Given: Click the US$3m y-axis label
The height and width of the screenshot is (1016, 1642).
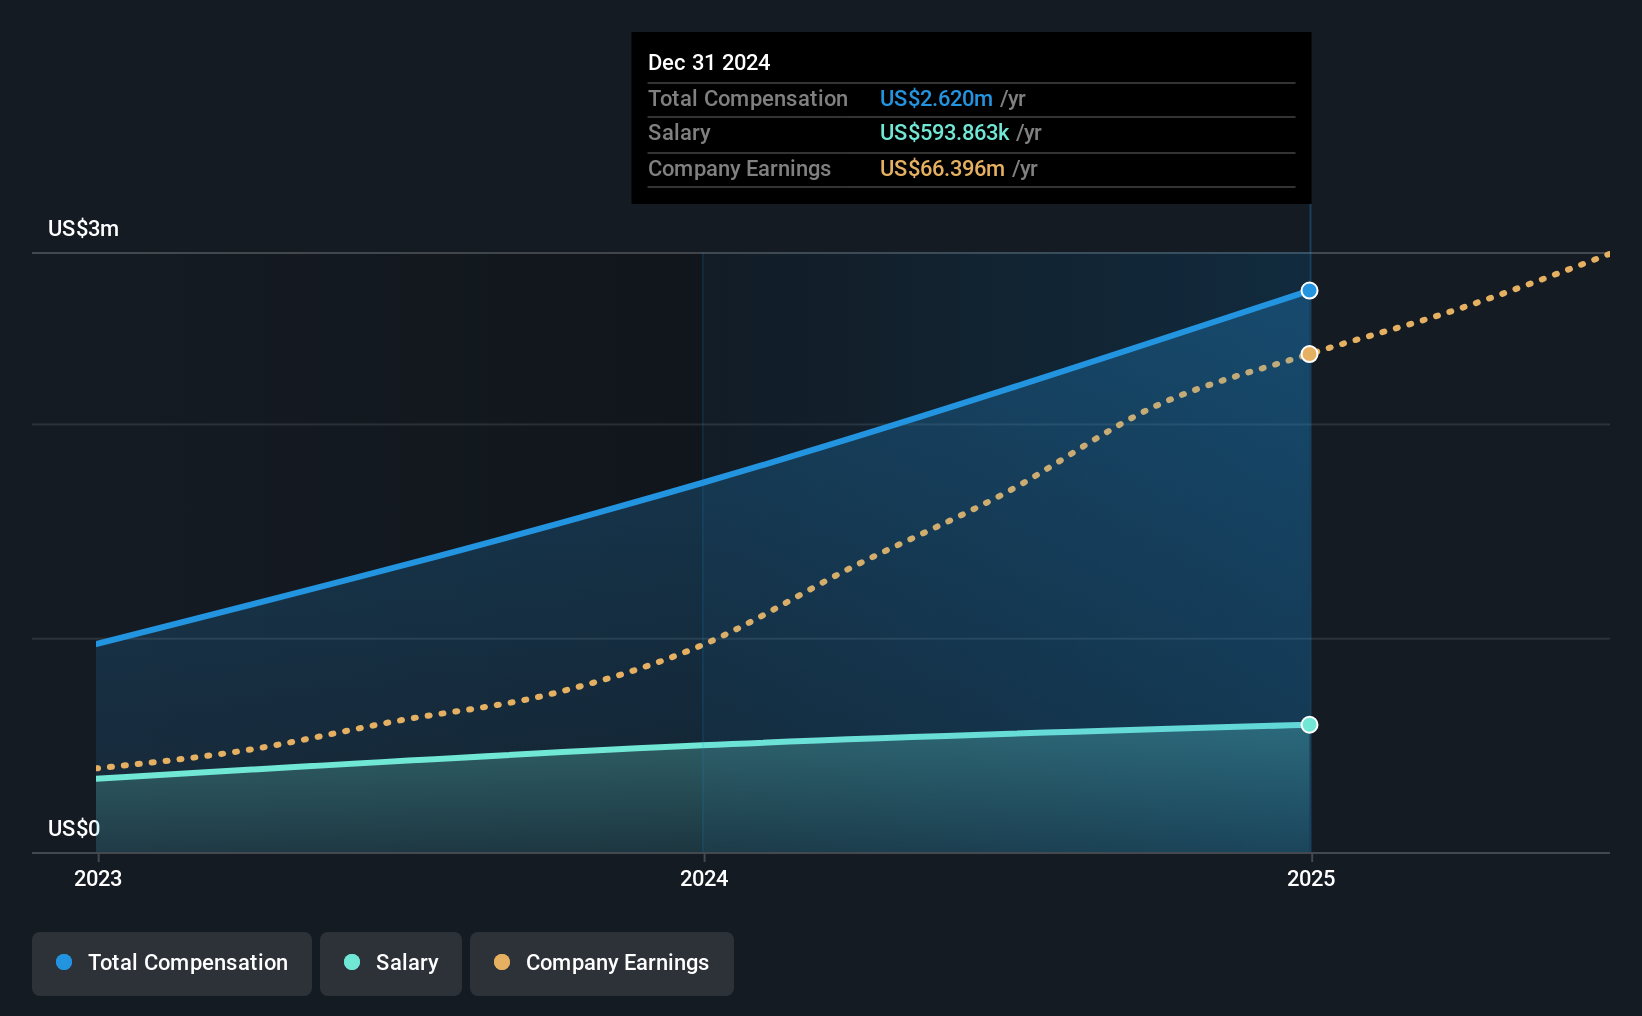Looking at the screenshot, I should click(x=83, y=228).
